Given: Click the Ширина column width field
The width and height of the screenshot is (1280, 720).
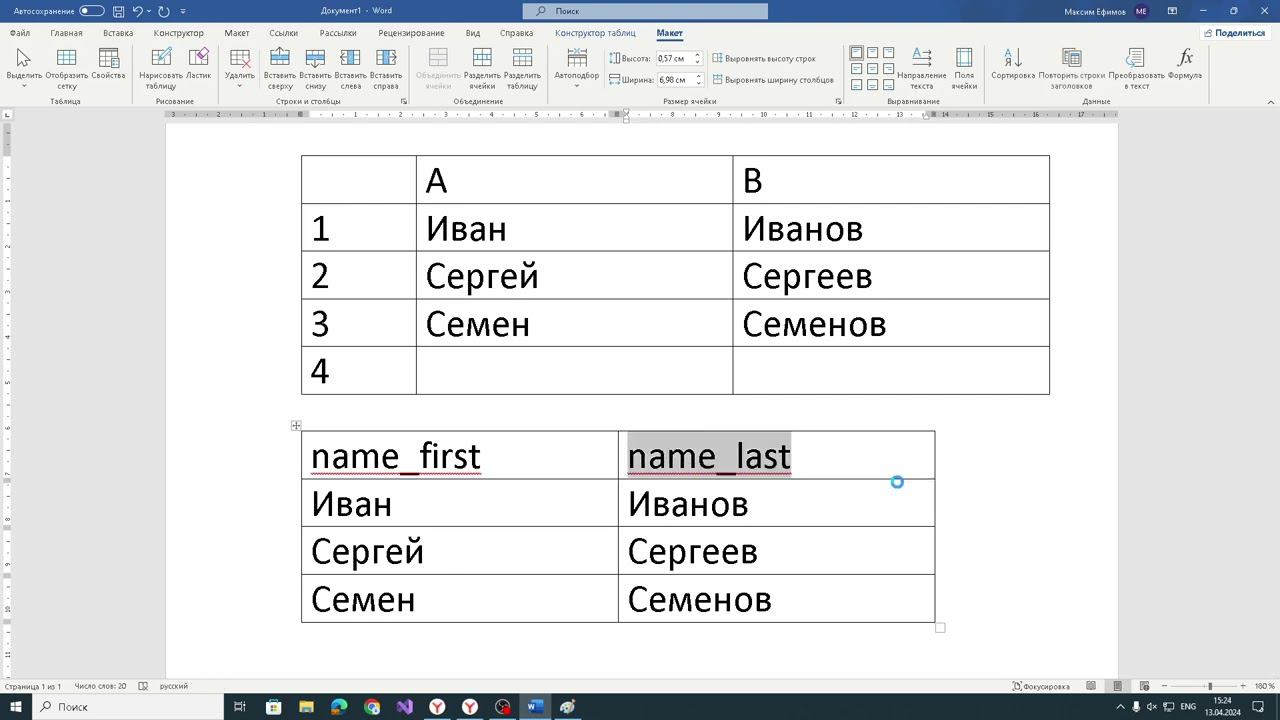Looking at the screenshot, I should click(x=672, y=80).
